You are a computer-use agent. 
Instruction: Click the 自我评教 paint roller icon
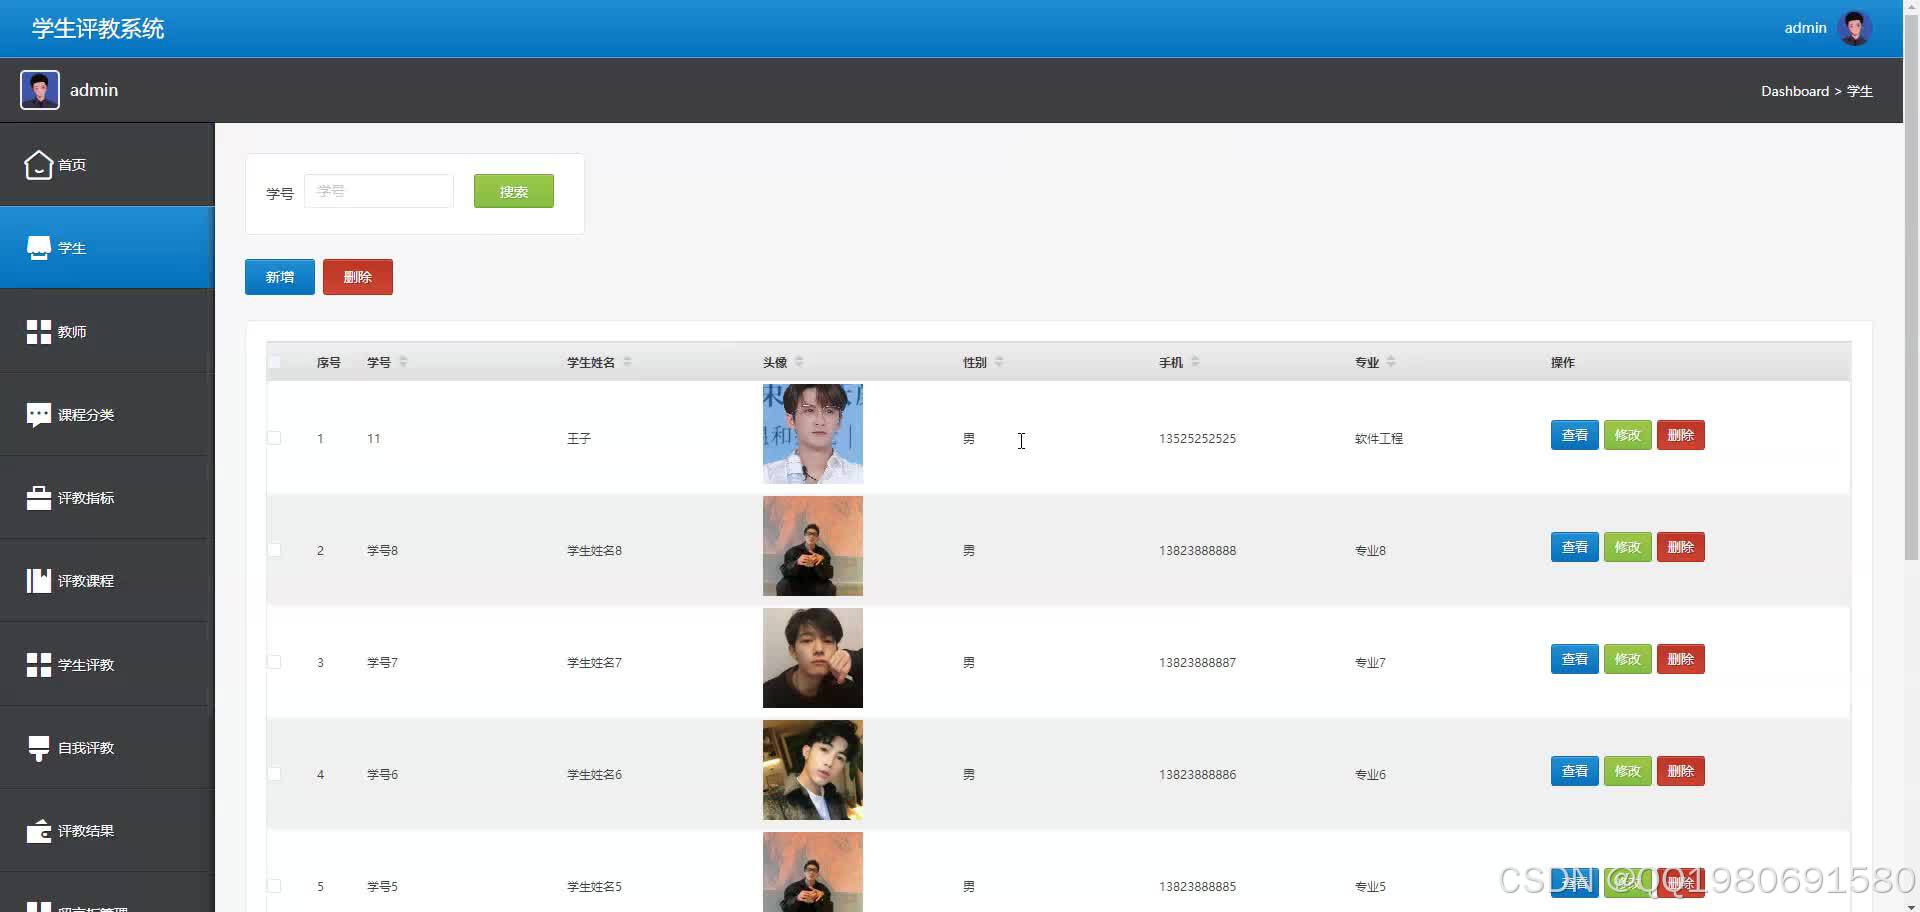pos(39,748)
